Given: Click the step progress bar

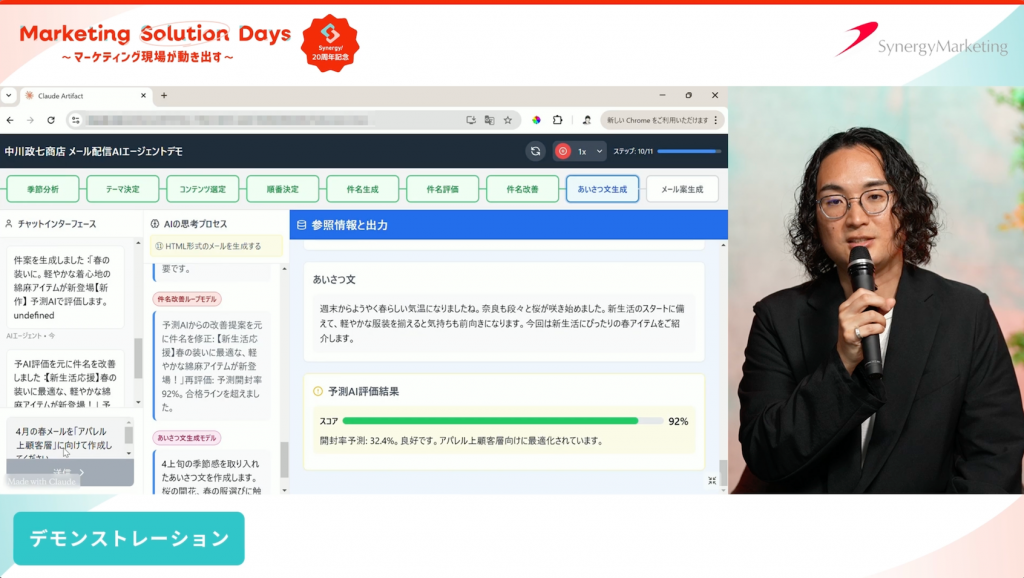Looking at the screenshot, I should pos(689,152).
